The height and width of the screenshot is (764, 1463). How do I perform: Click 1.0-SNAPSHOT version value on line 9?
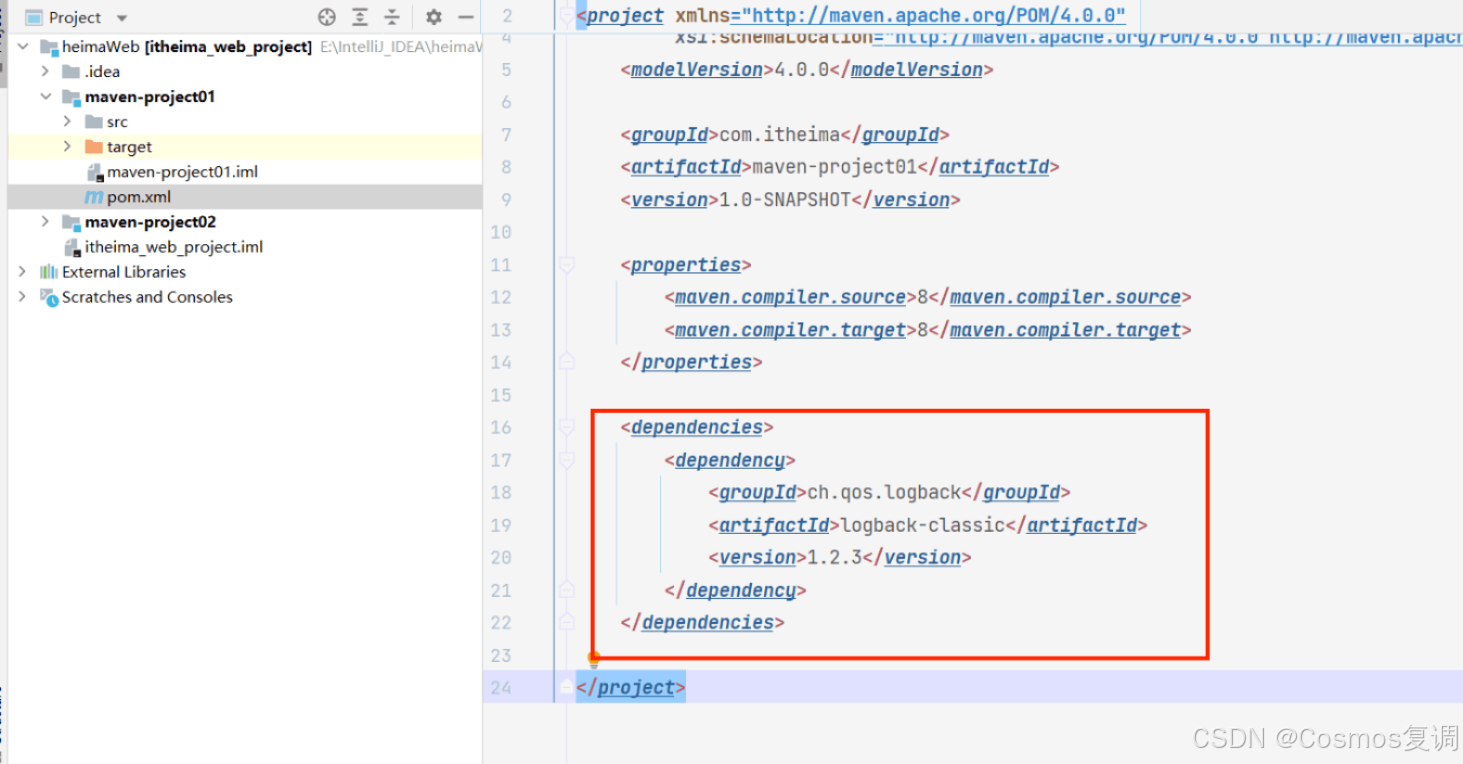(x=785, y=199)
